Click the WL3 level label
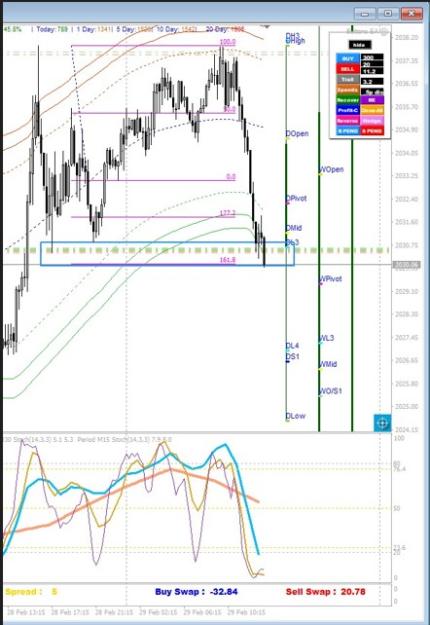Viewport: 430px width, 625px height. [327, 338]
